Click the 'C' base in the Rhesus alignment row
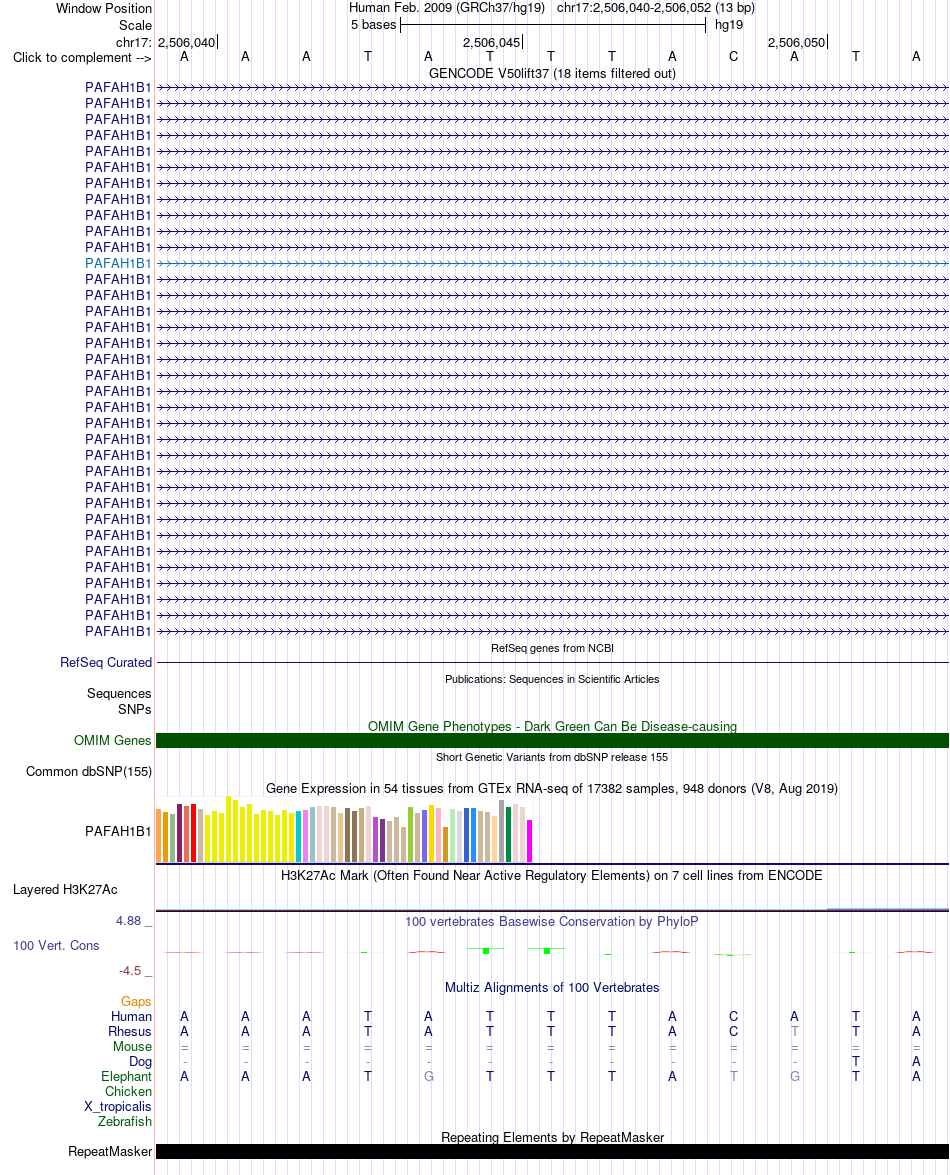Screen dimensions: 950x1175 click(733, 1032)
